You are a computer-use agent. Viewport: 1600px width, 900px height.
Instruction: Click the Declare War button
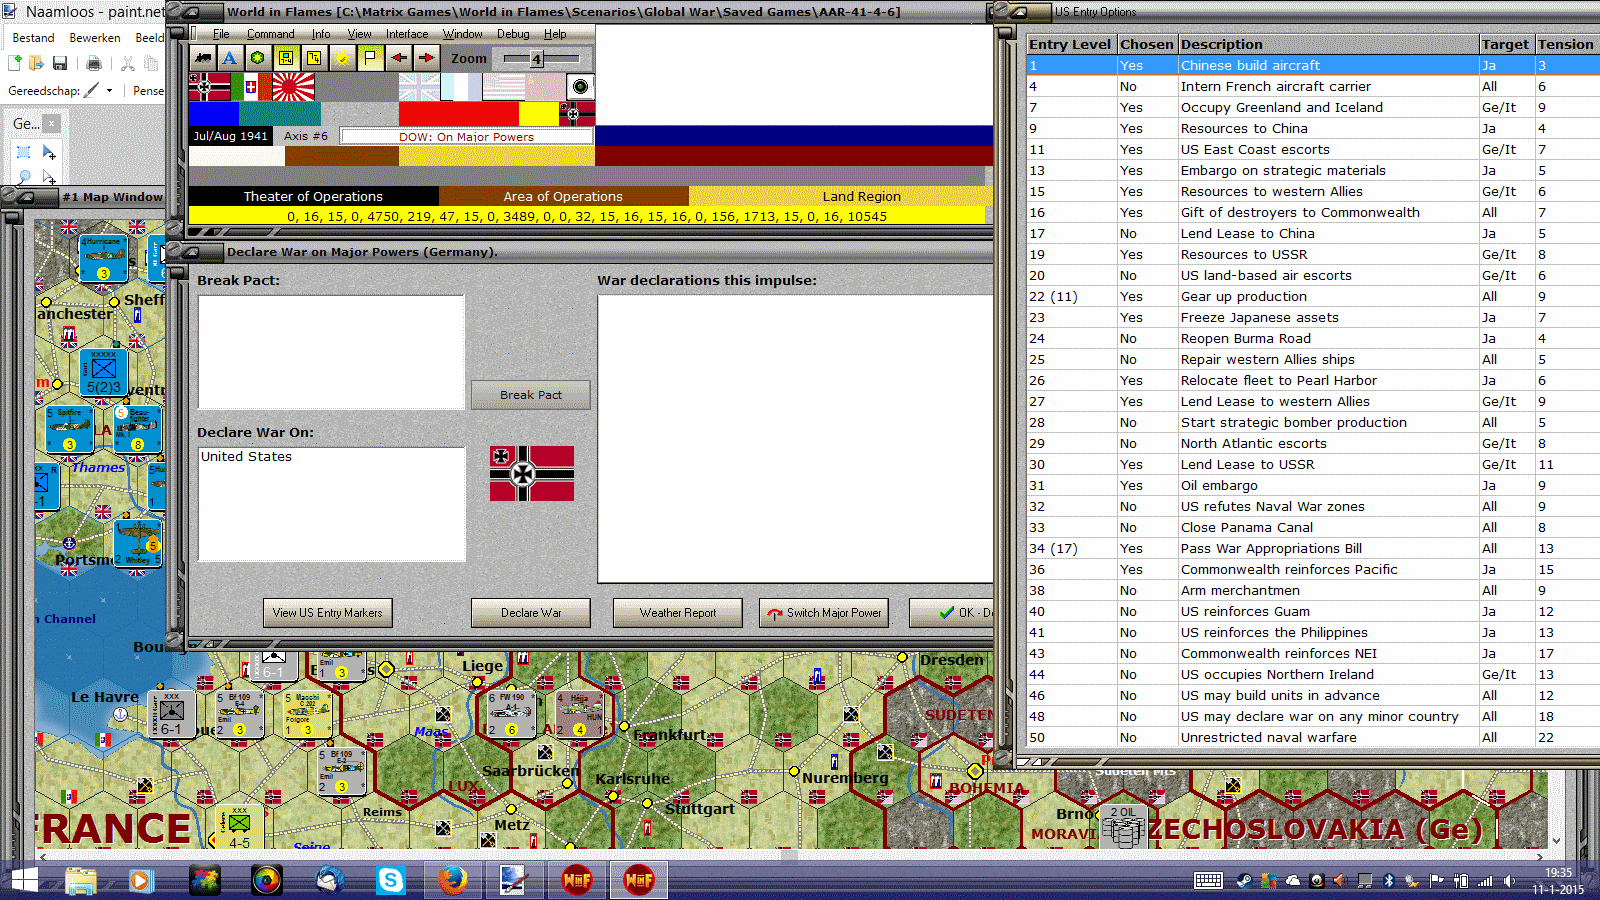point(531,613)
